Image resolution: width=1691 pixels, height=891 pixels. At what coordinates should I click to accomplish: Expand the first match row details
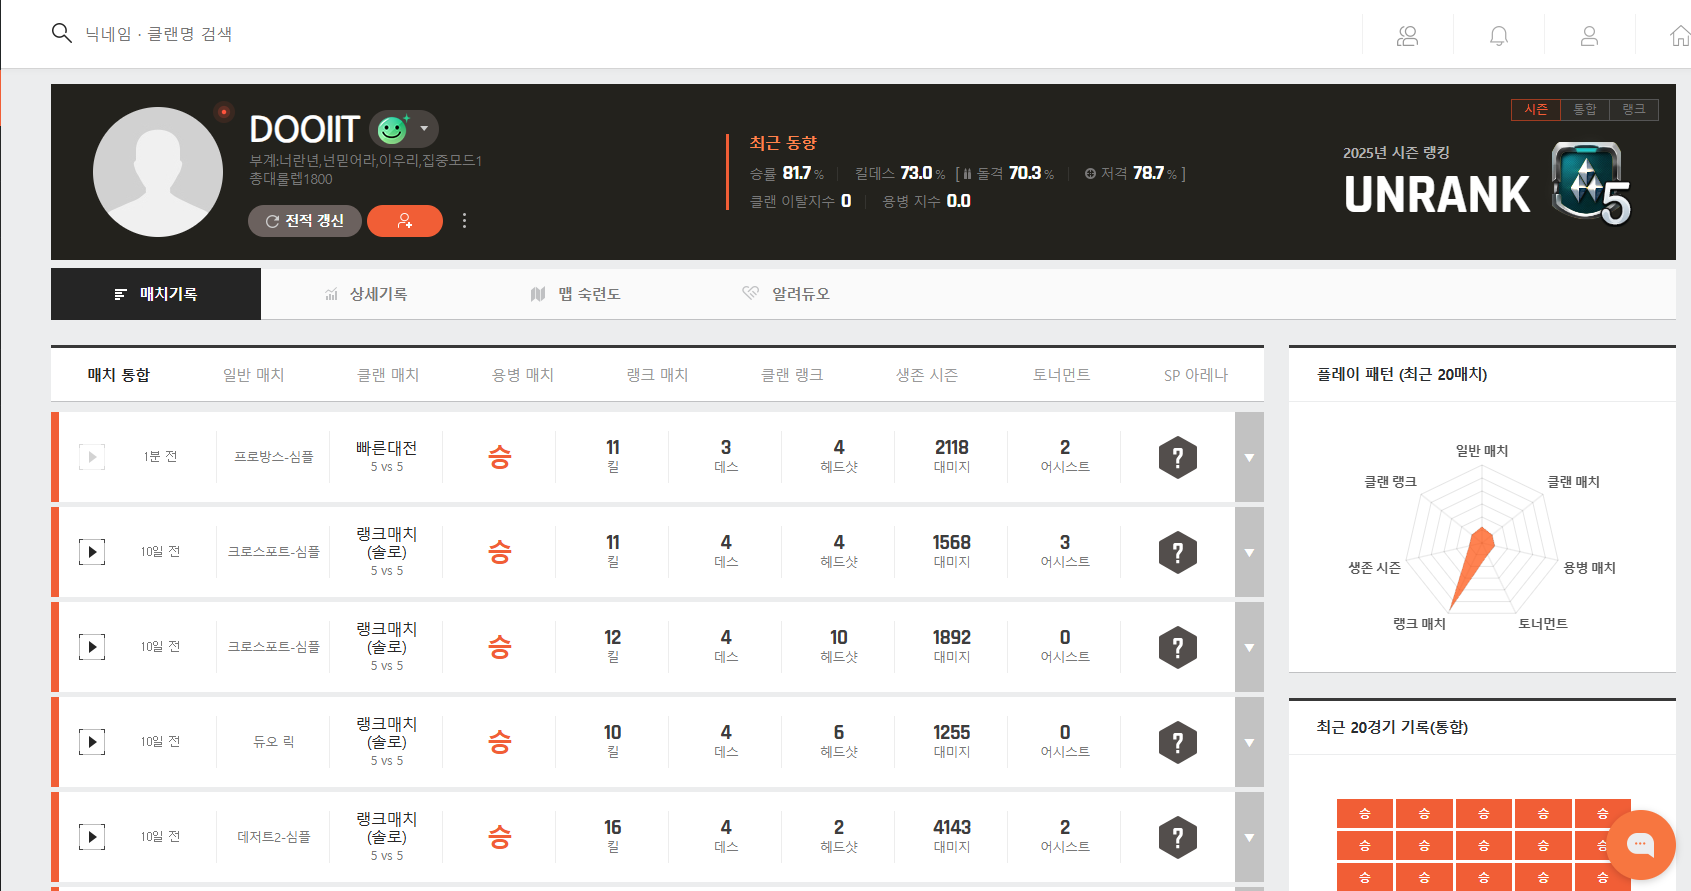point(1249,458)
